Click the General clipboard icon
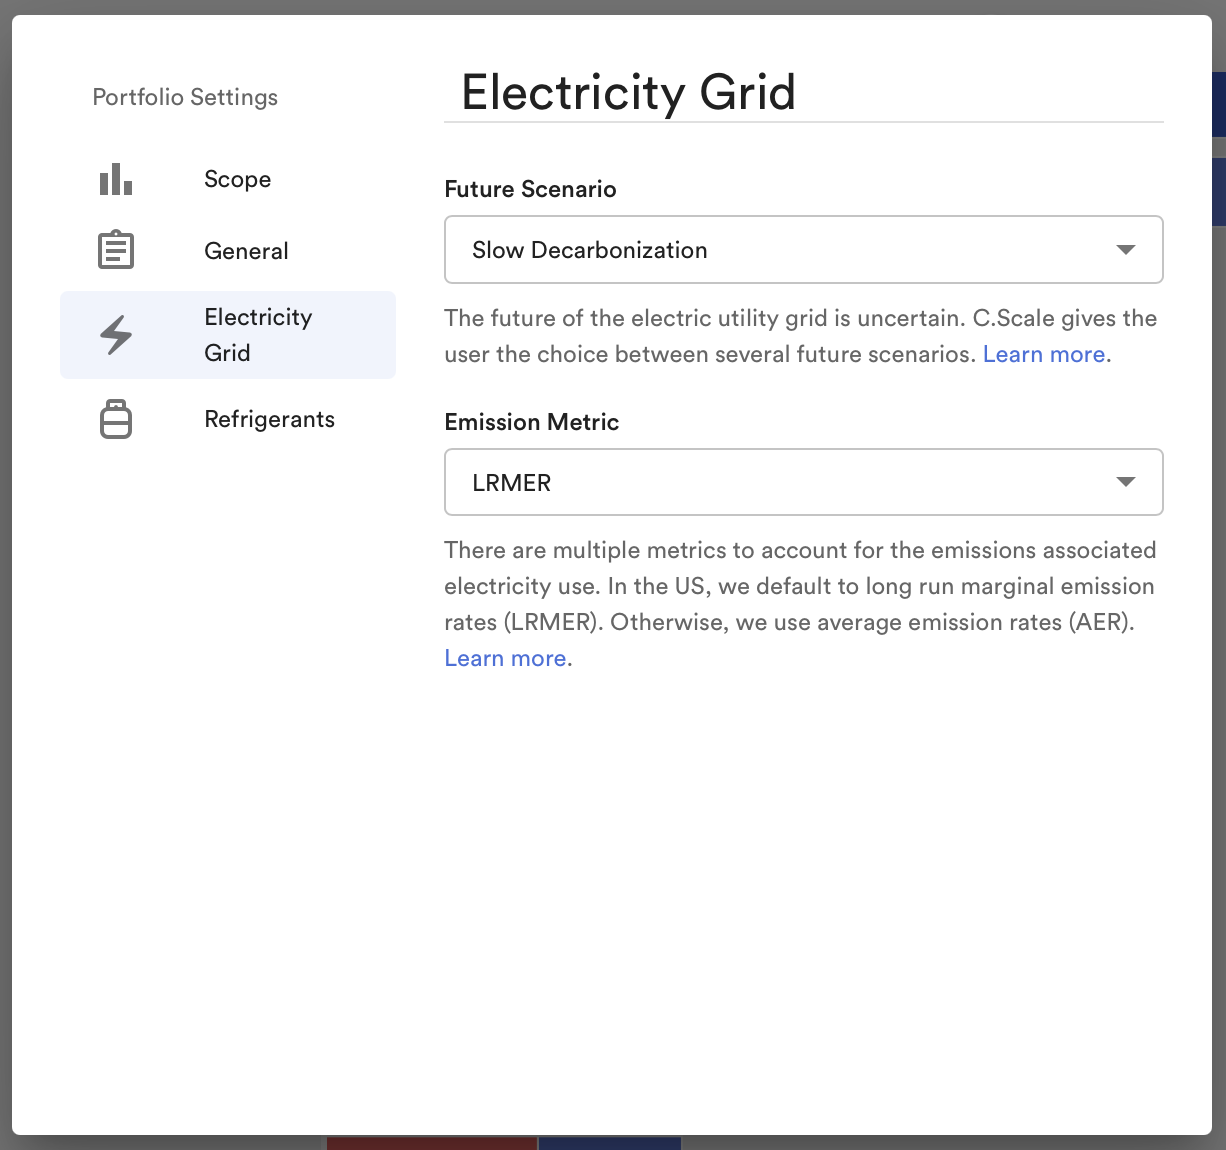The image size is (1226, 1150). 116,250
